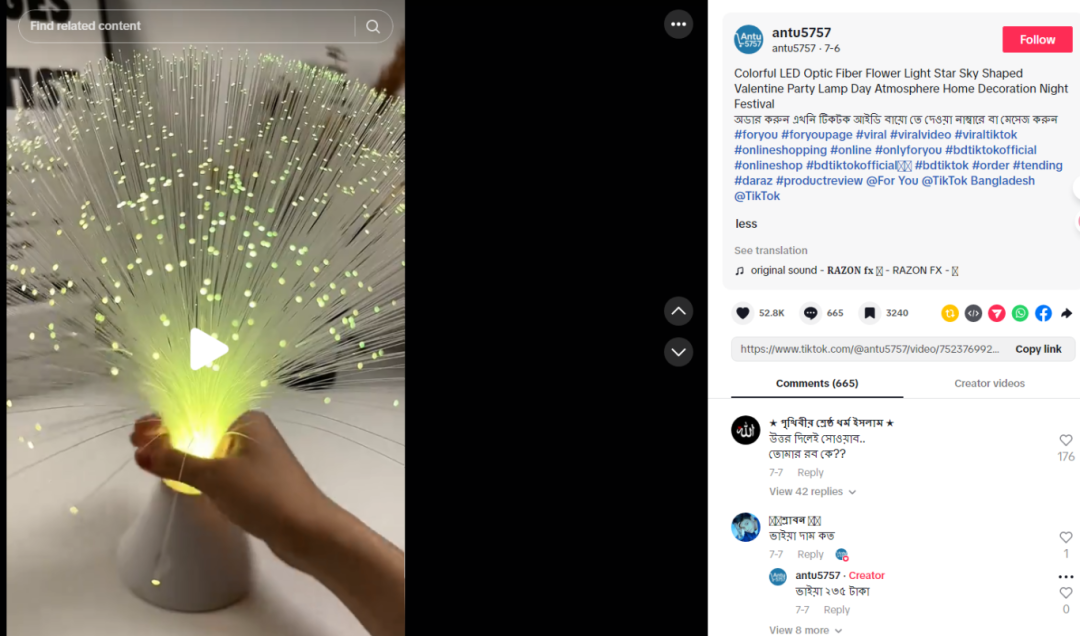Open the three-dot more options menu
This screenshot has height=636, width=1080.
pyautogui.click(x=678, y=24)
